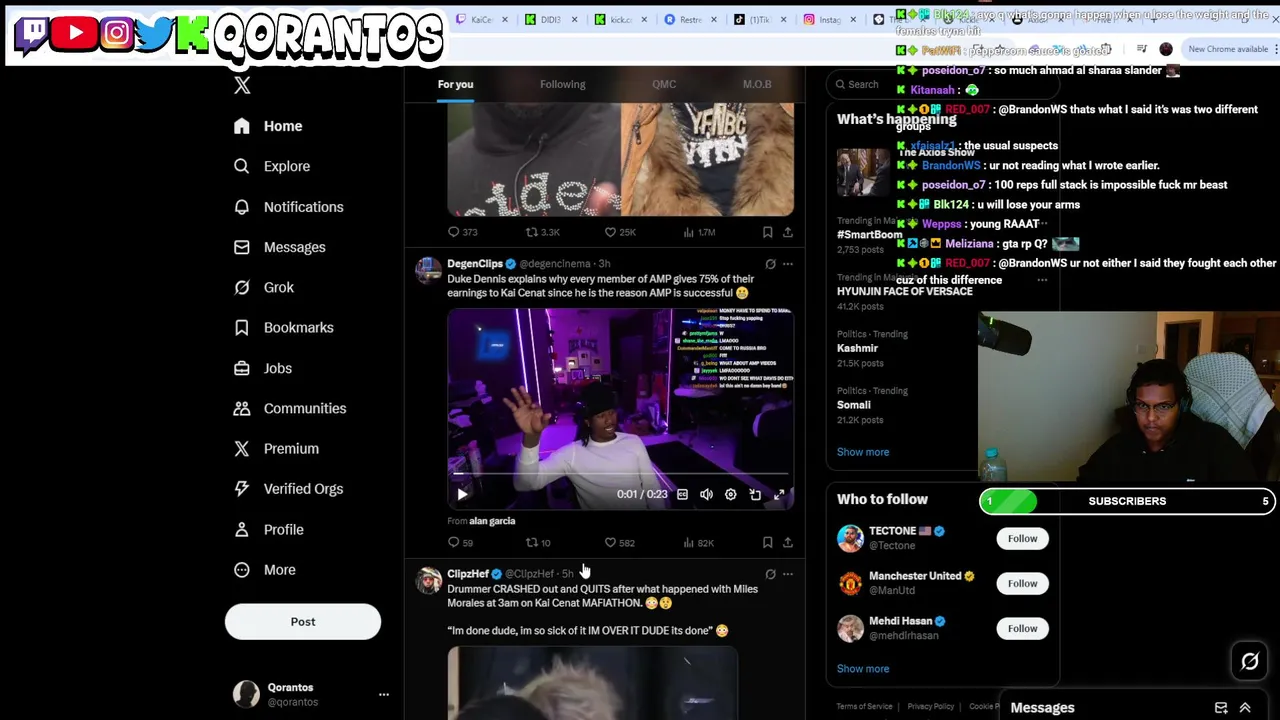Screen dimensions: 1280x720
Task: Show more trending topics
Action: coord(863,452)
